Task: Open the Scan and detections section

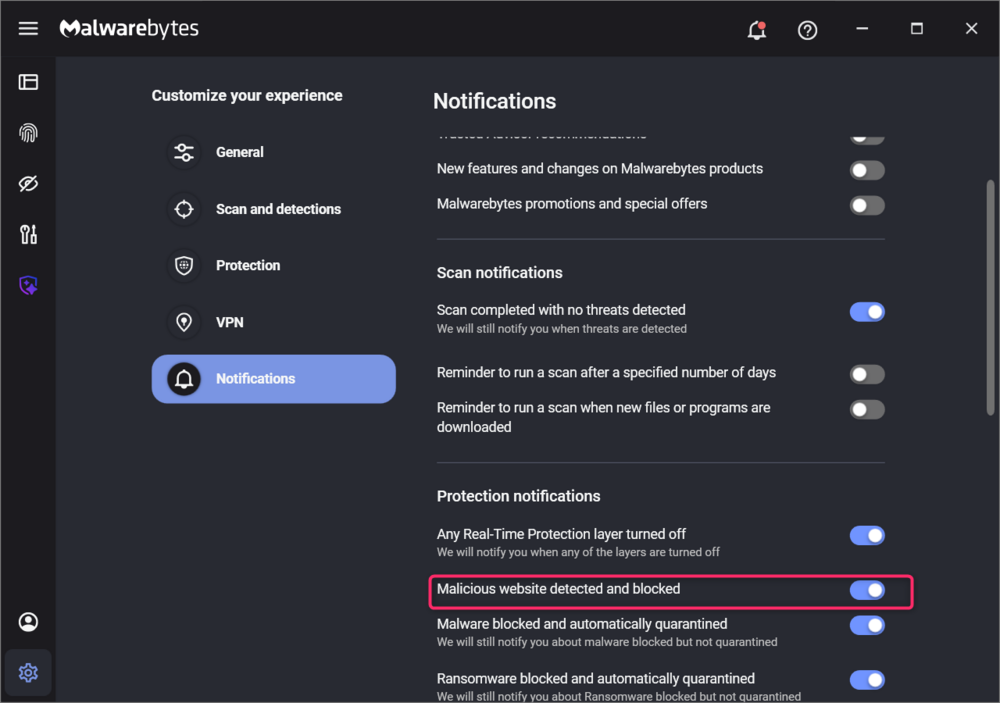Action: (x=274, y=209)
